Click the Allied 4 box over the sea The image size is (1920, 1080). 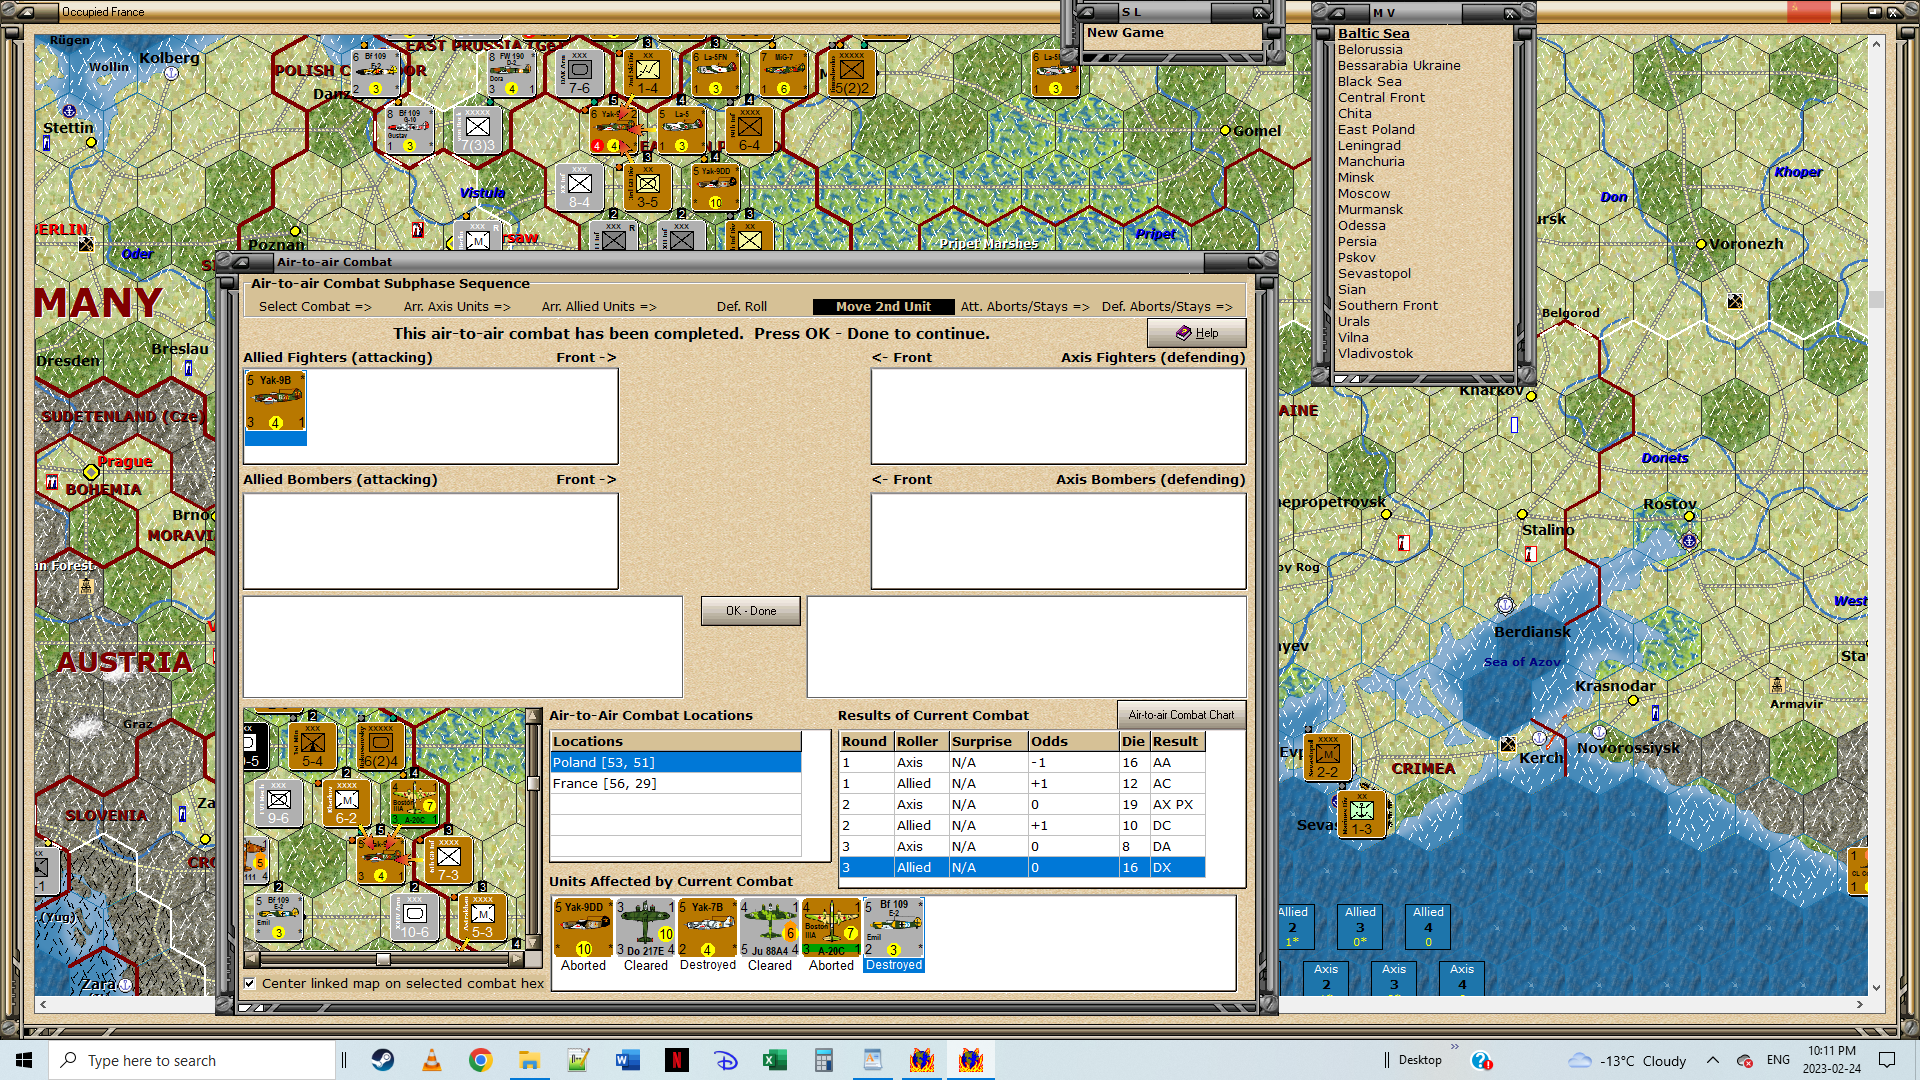click(x=1428, y=927)
